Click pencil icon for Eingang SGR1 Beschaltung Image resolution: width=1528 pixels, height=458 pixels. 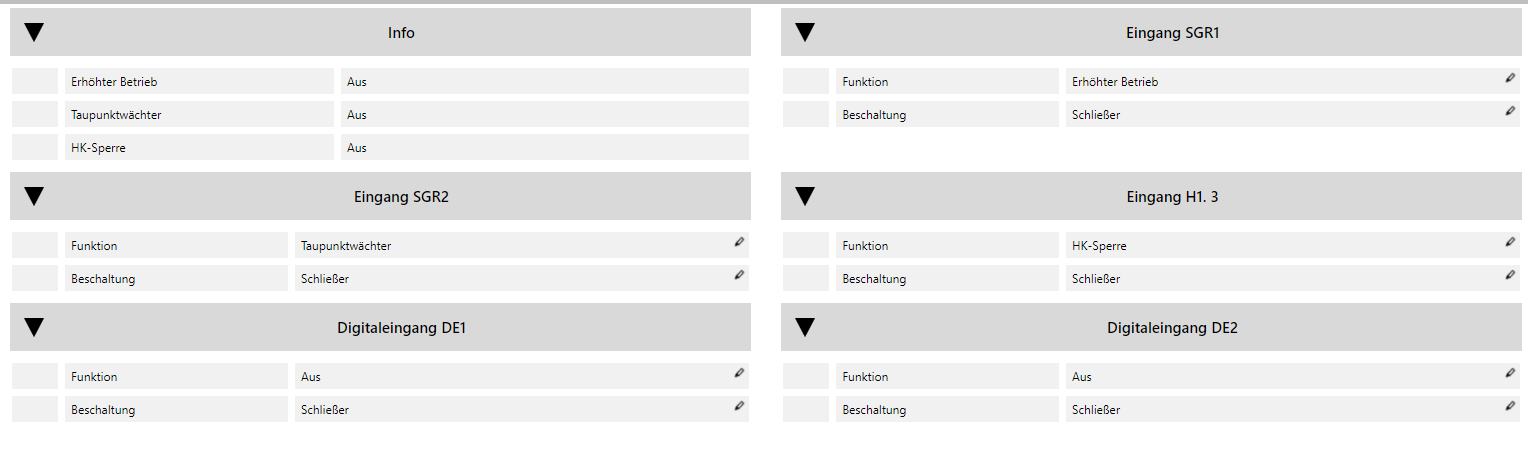click(1510, 111)
